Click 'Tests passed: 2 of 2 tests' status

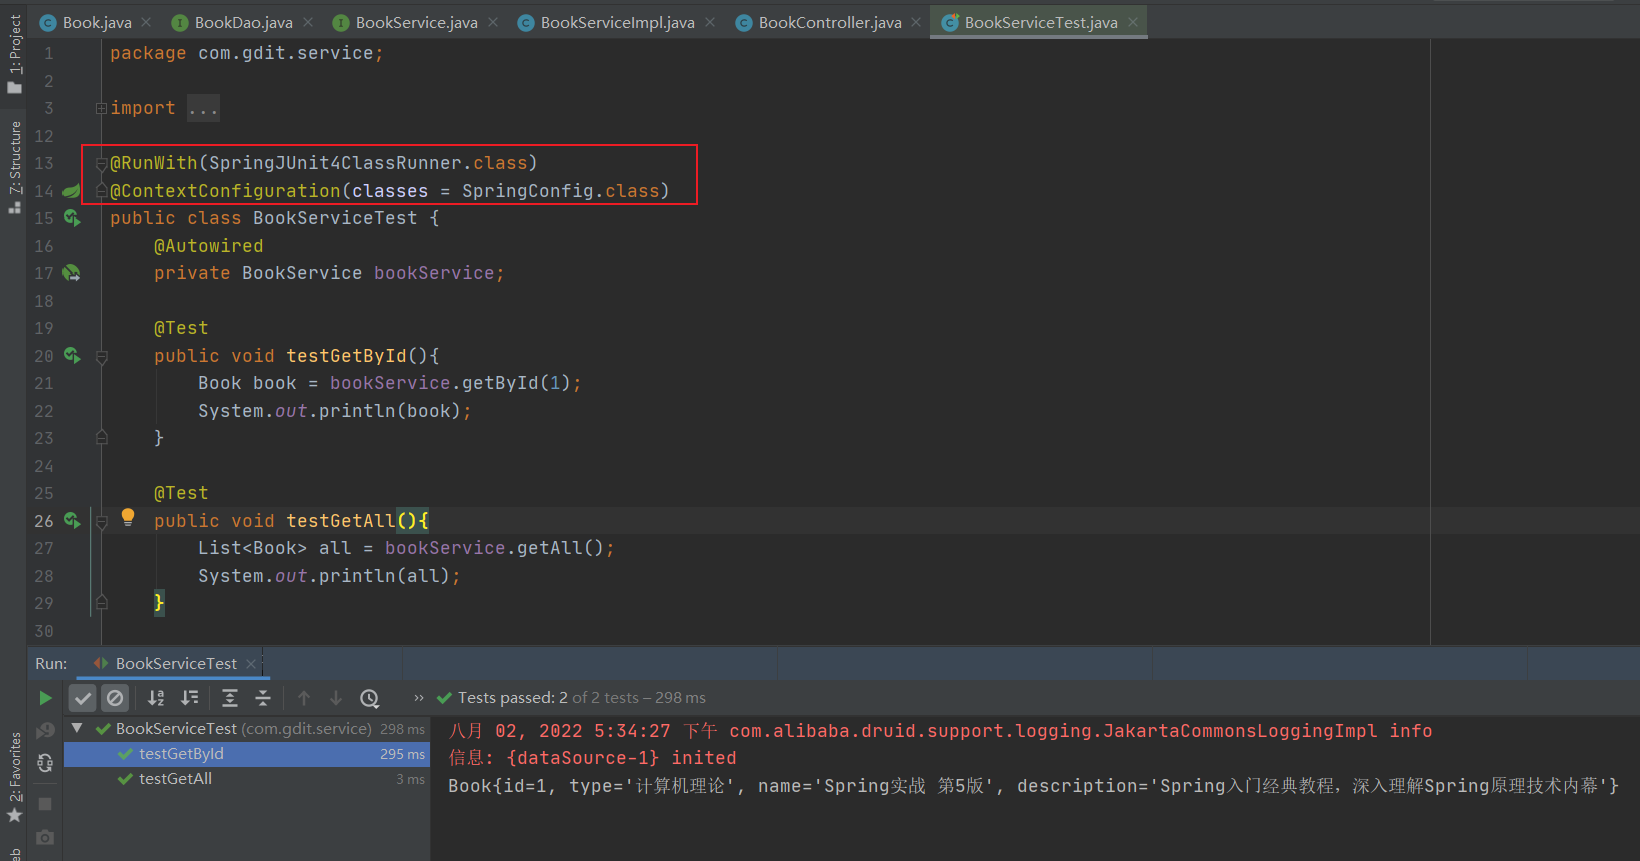pyautogui.click(x=581, y=698)
